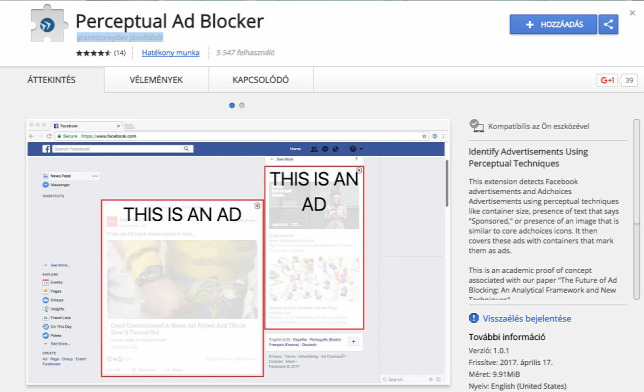The image size is (644, 392).
Task: Open the Áttekintés tab
Action: [52, 80]
